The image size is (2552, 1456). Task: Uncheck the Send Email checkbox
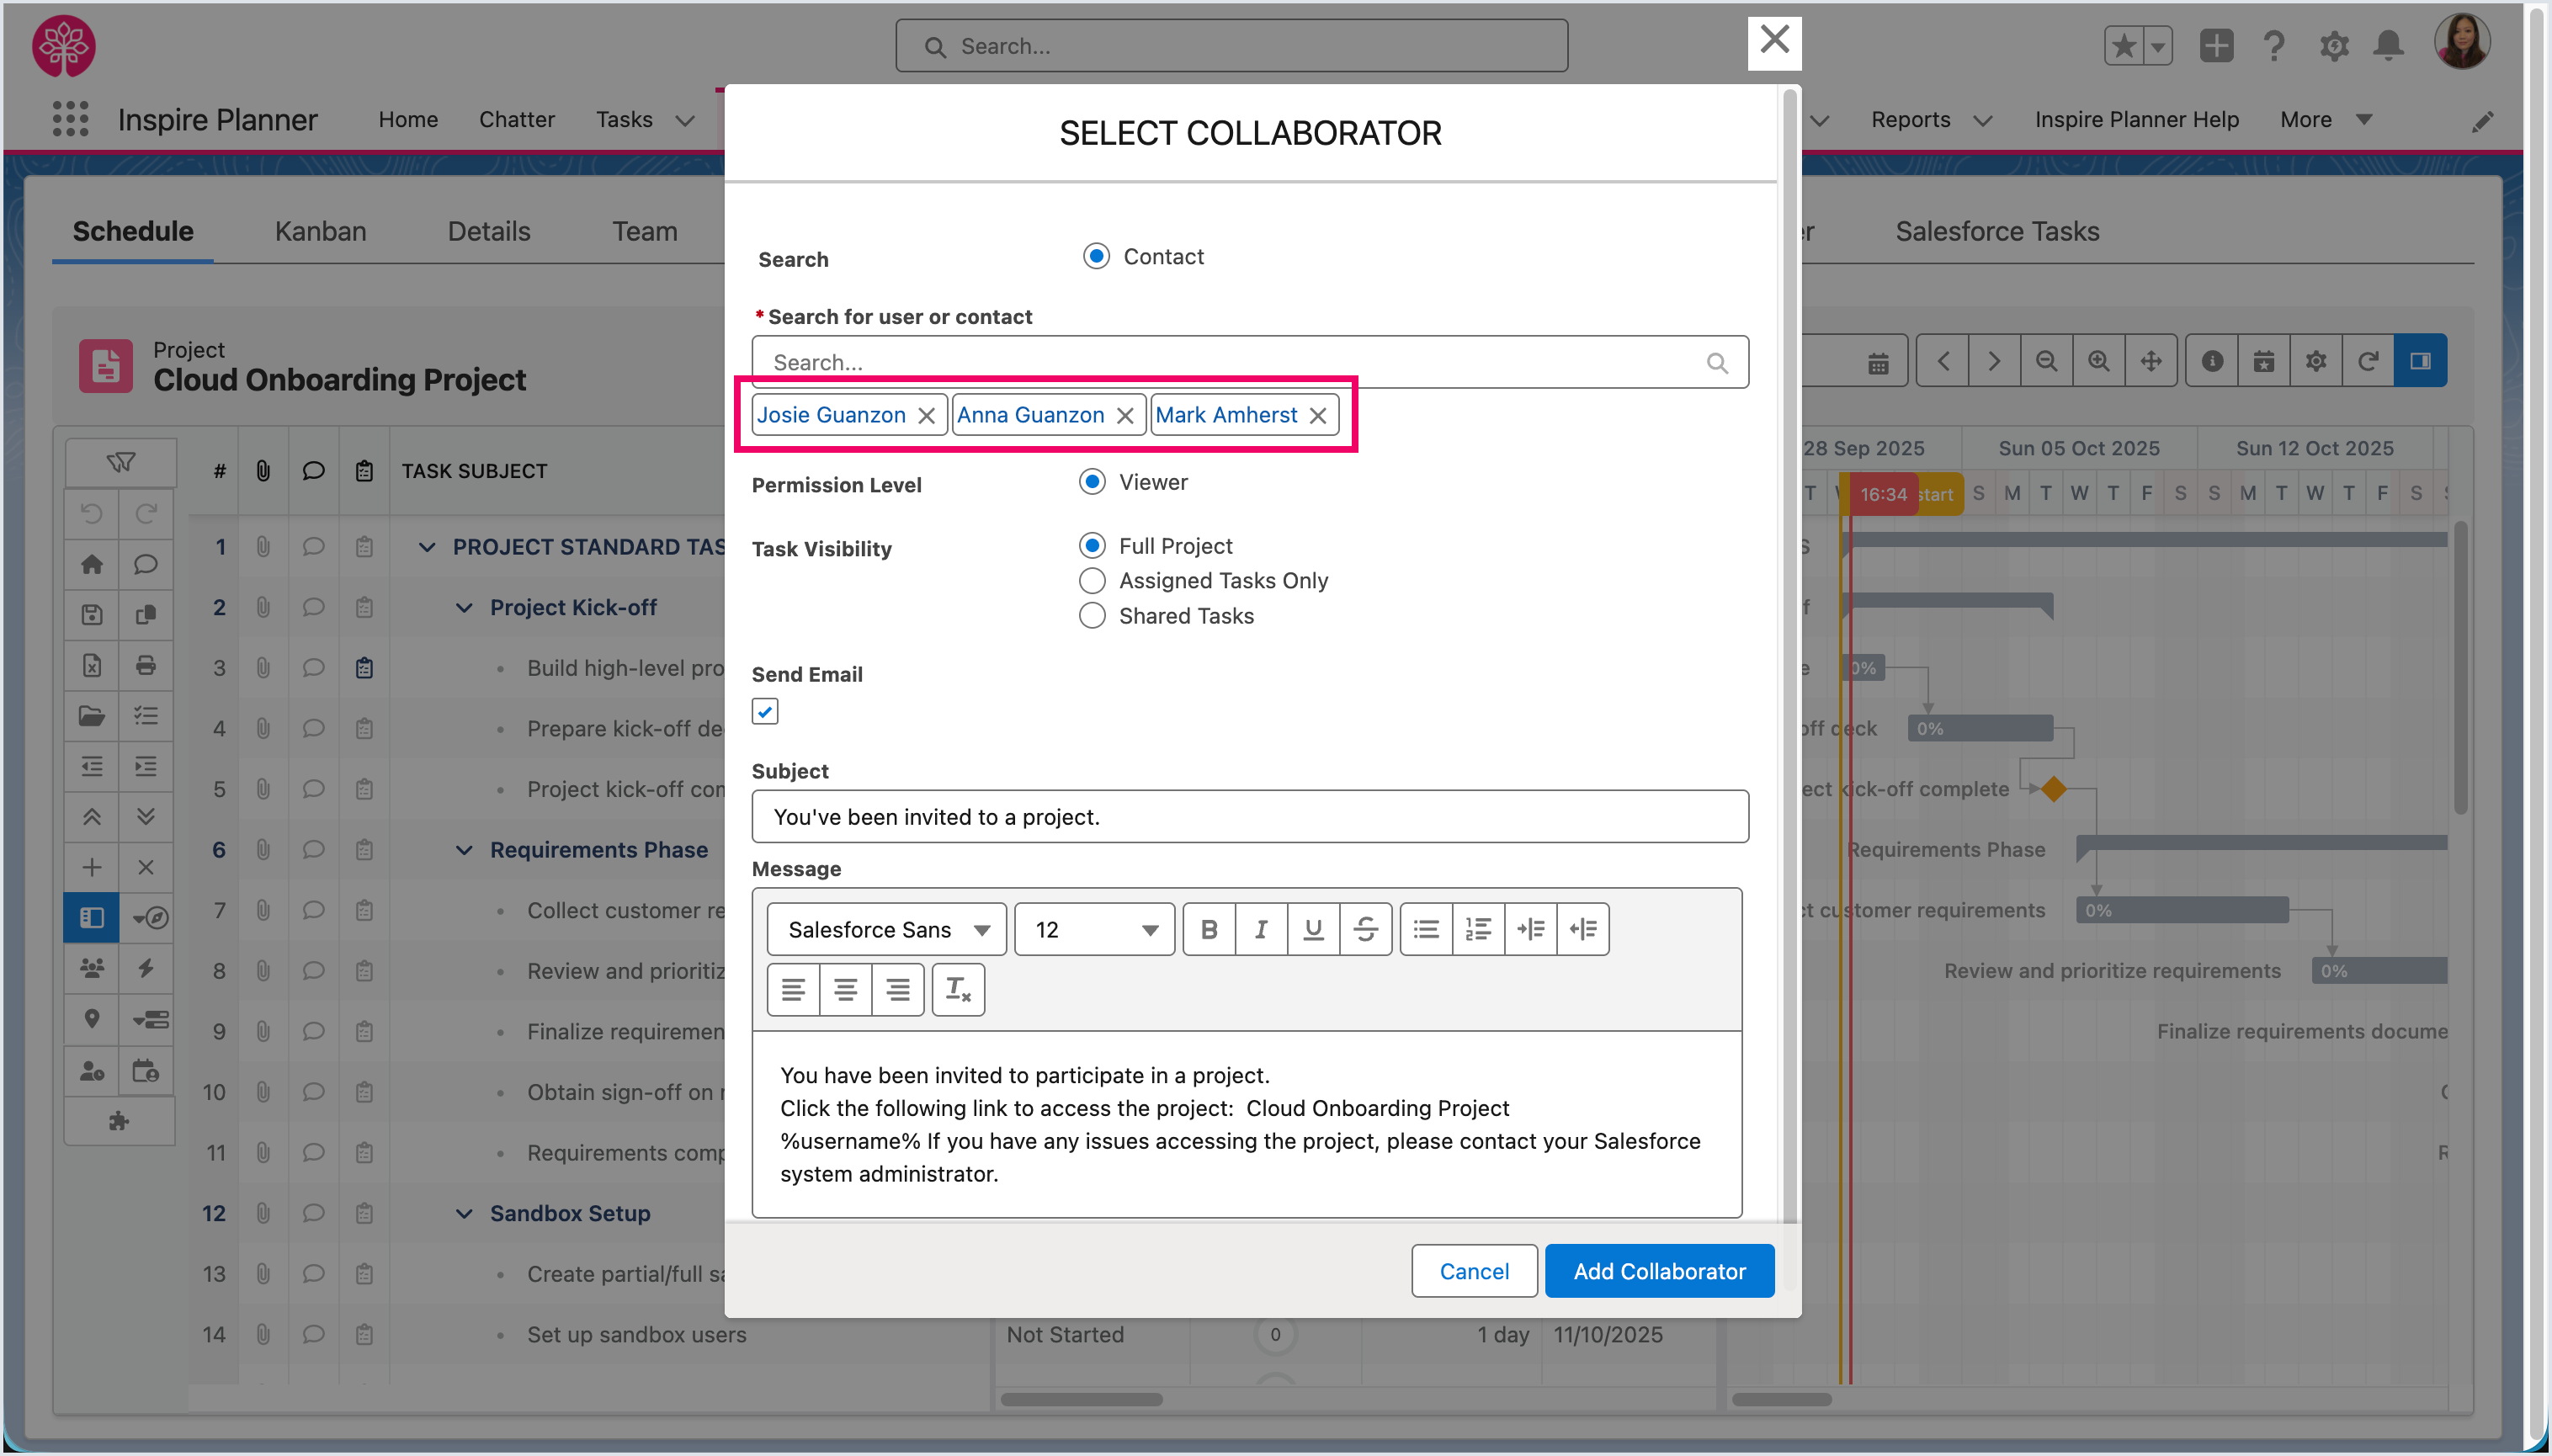point(765,712)
